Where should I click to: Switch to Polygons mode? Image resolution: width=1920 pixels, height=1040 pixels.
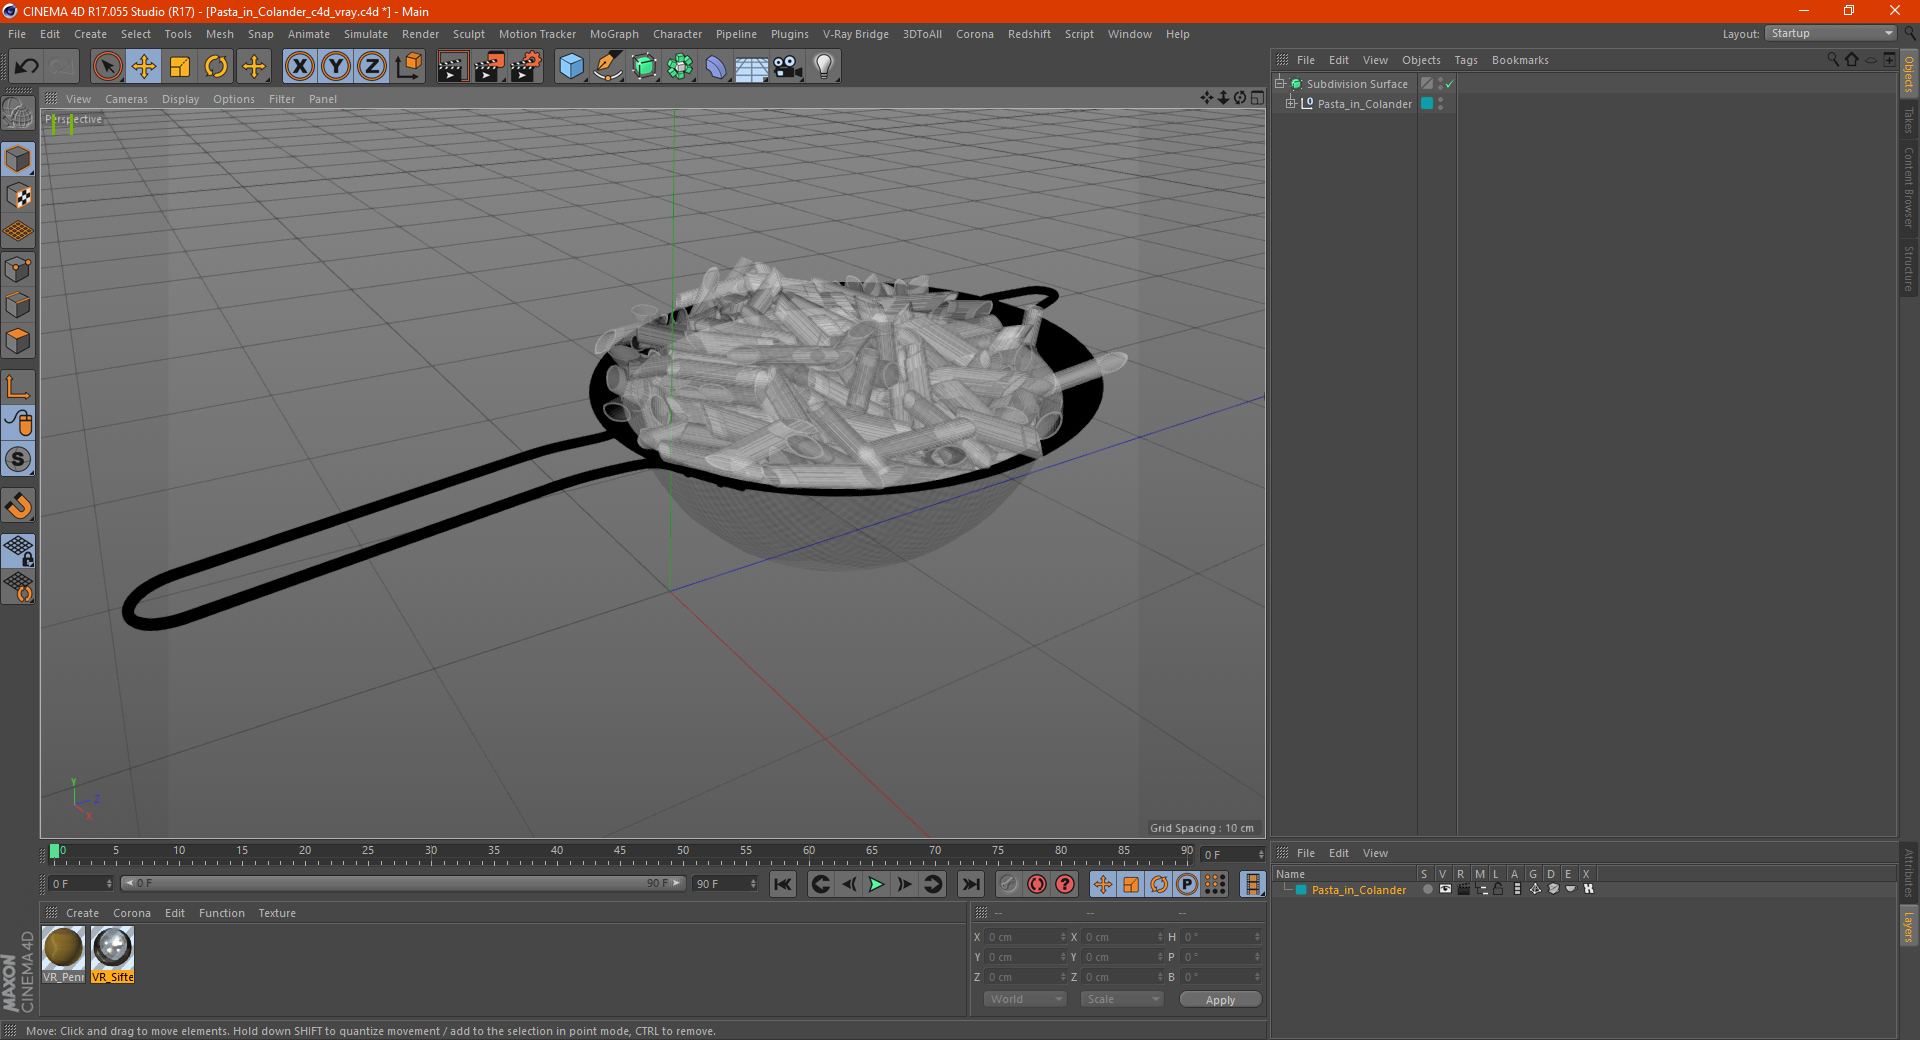click(18, 341)
